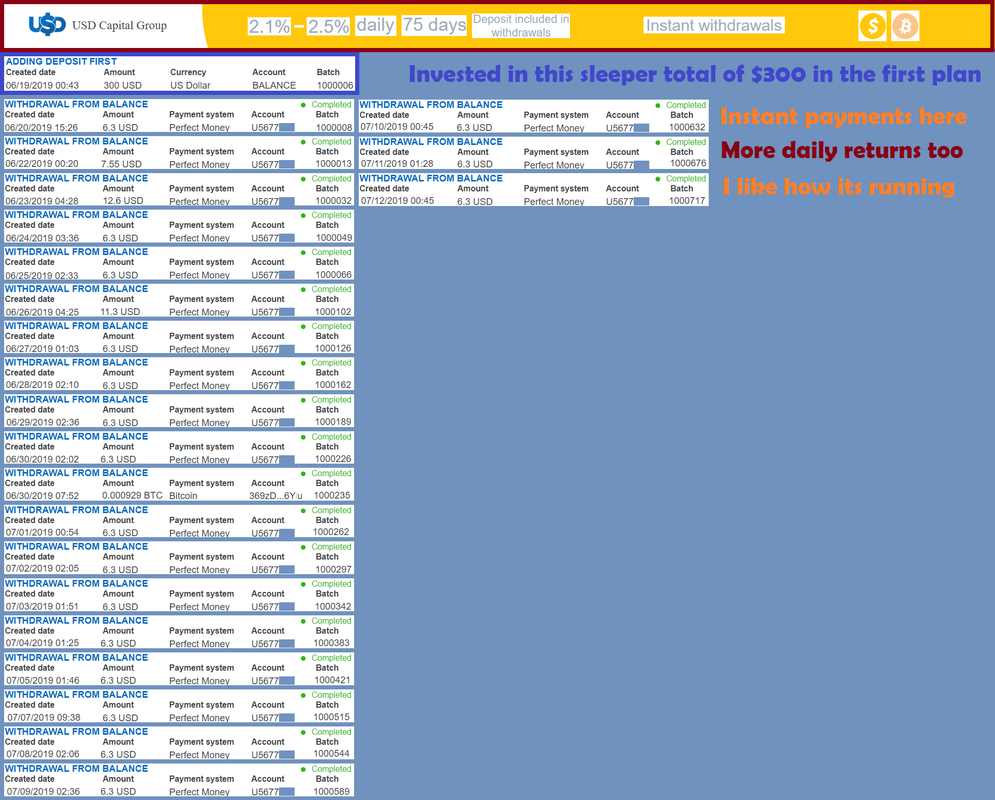Viewport: 995px width, 800px height.
Task: Click 'US Dollar' currency in deposit row
Action: tap(190, 85)
